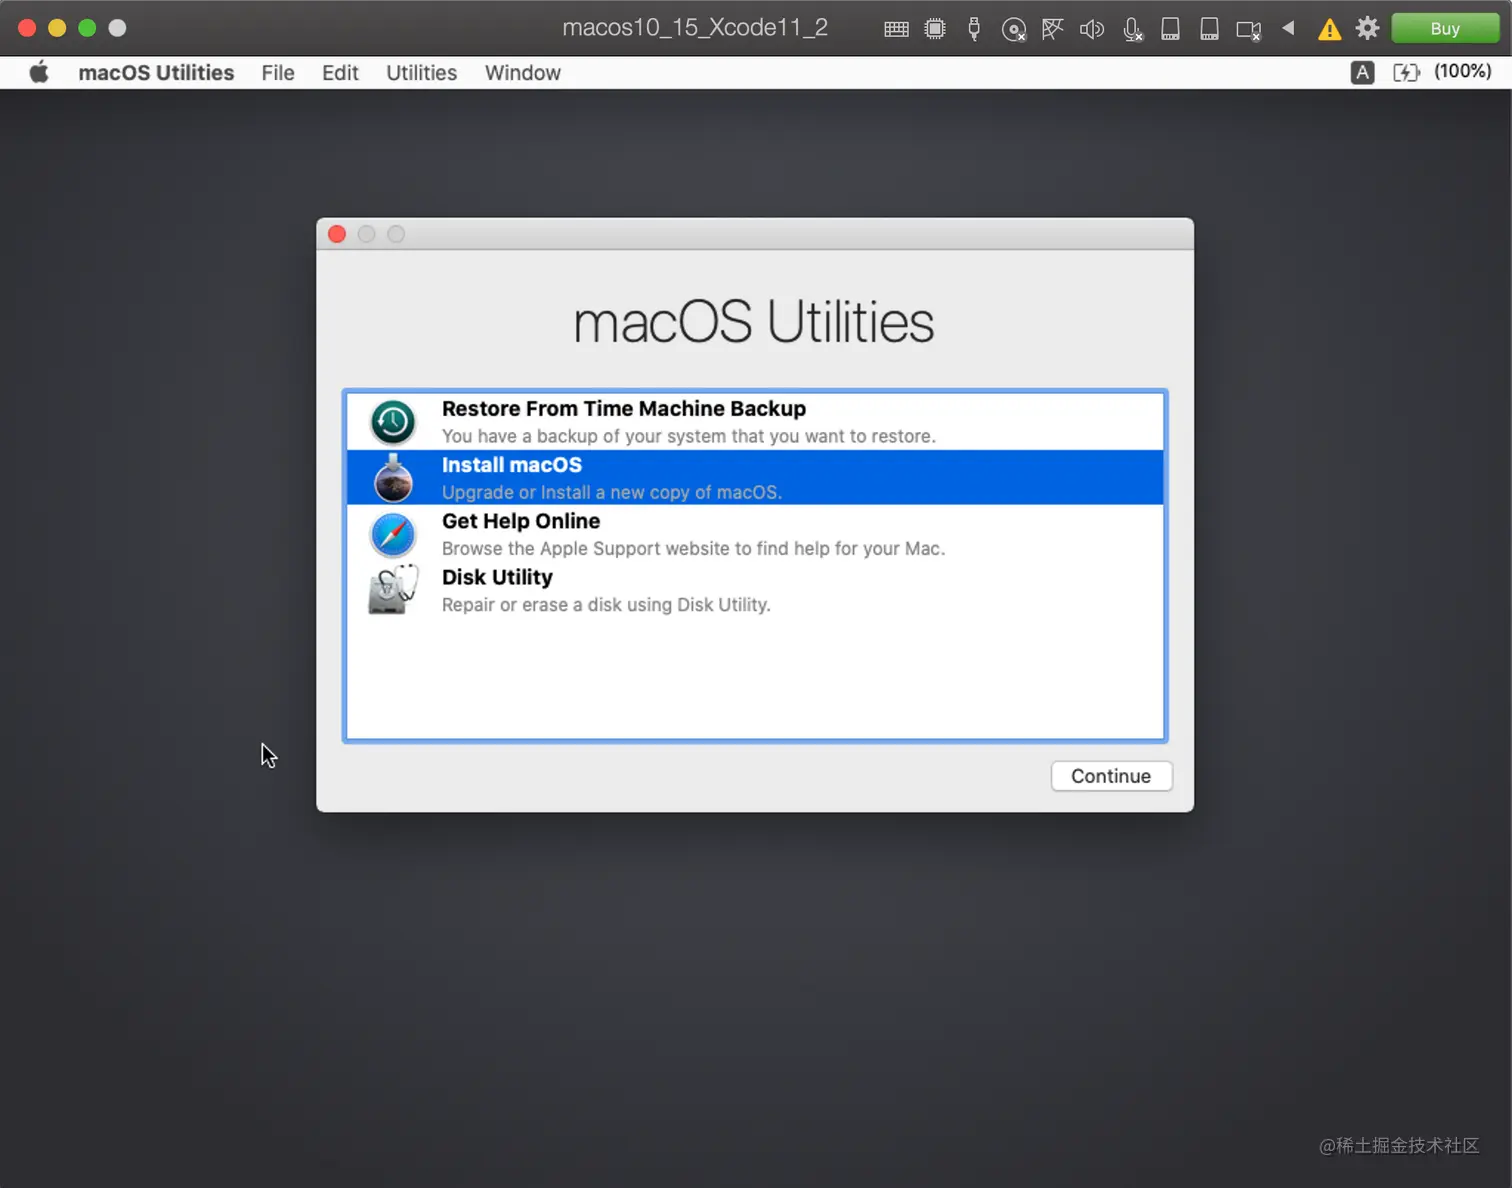
Task: Open the Parallels settings gear icon
Action: point(1367,28)
